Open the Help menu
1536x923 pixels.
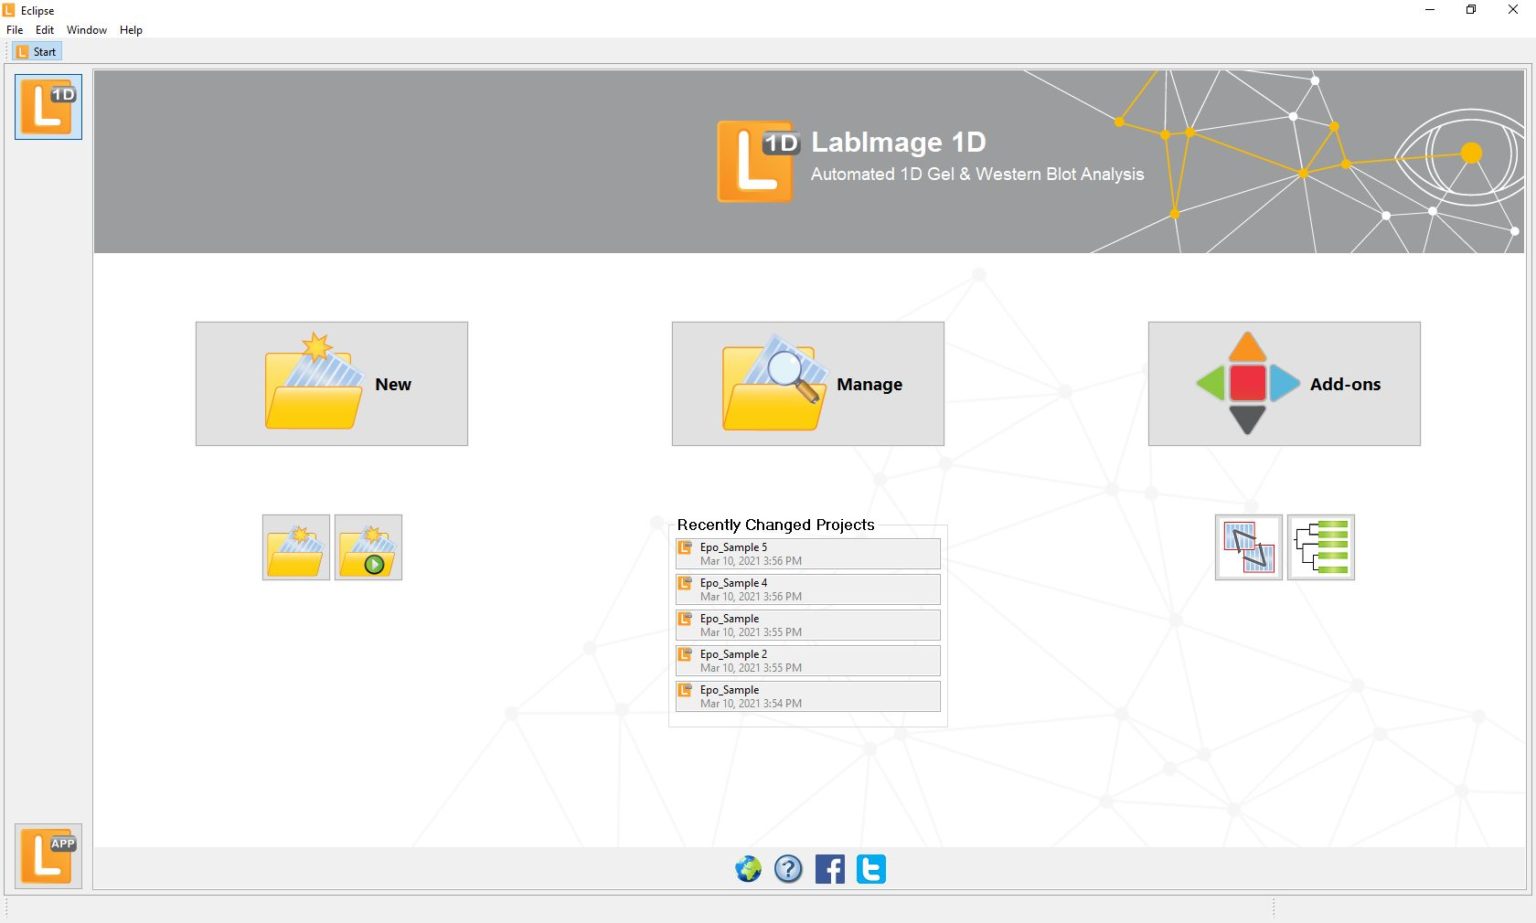130,29
